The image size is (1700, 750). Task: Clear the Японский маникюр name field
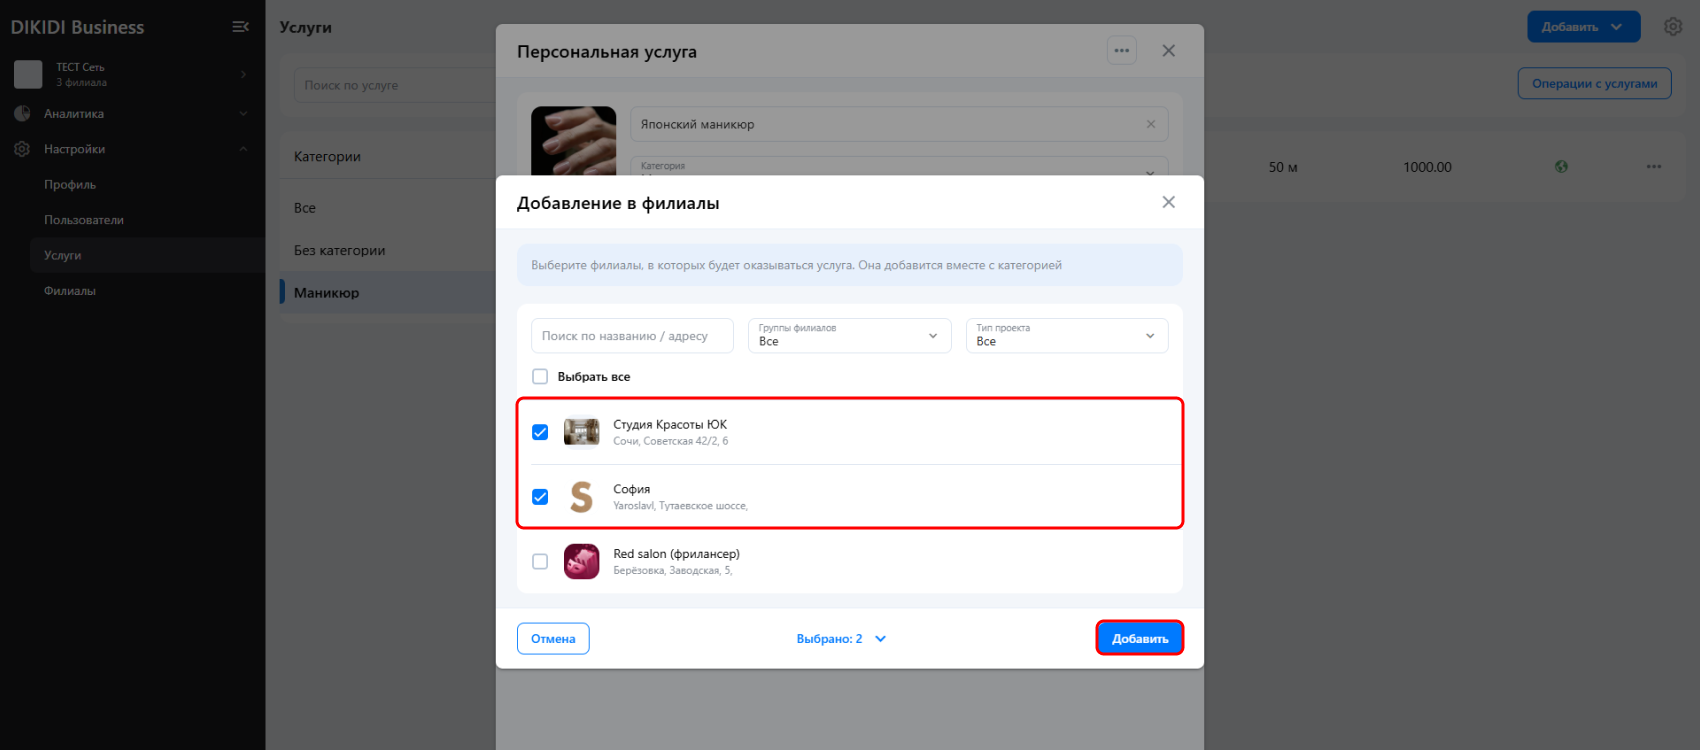click(x=1150, y=124)
